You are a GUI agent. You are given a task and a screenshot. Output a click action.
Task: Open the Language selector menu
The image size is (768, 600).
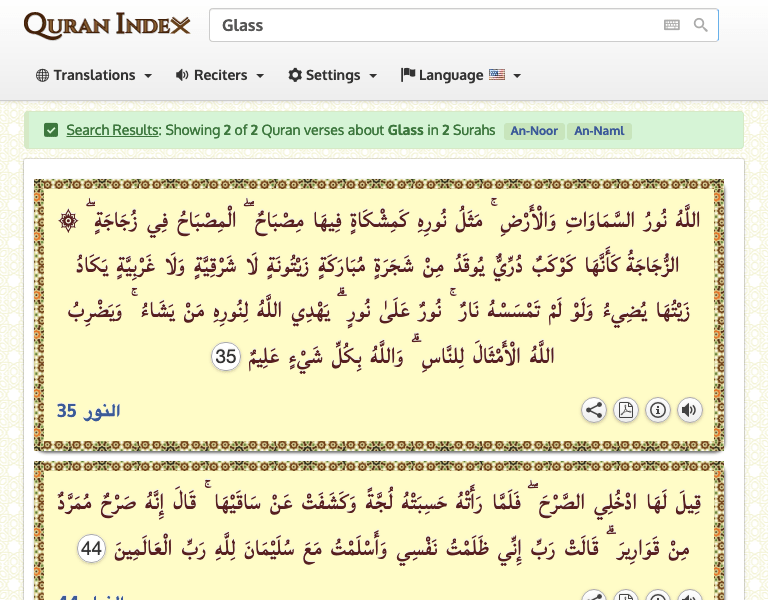[x=460, y=75]
